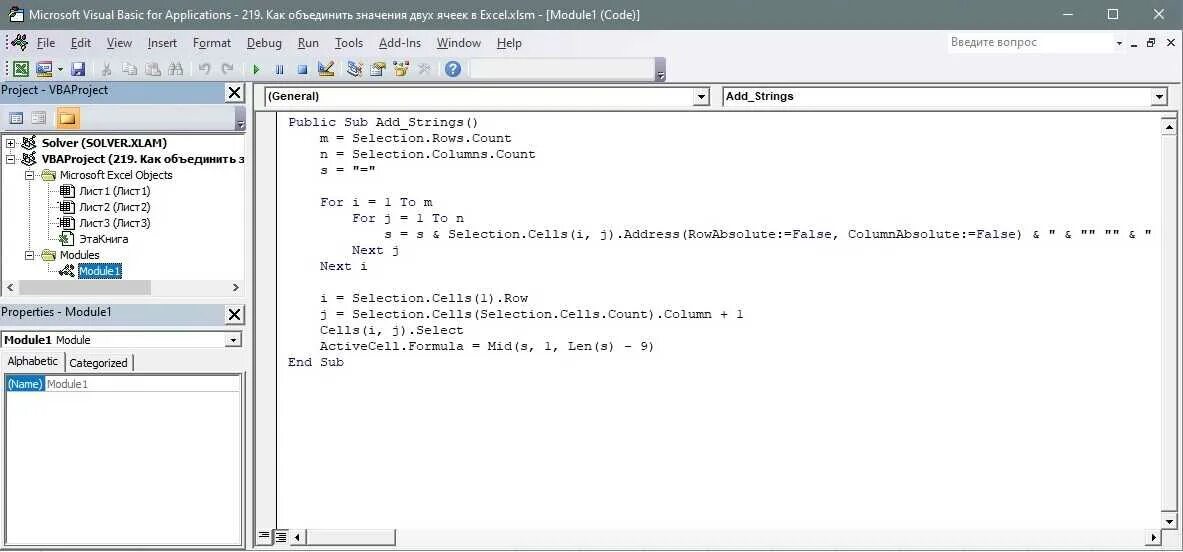Expand the Solver (SOLVER.XLAM) project node

coord(11,143)
